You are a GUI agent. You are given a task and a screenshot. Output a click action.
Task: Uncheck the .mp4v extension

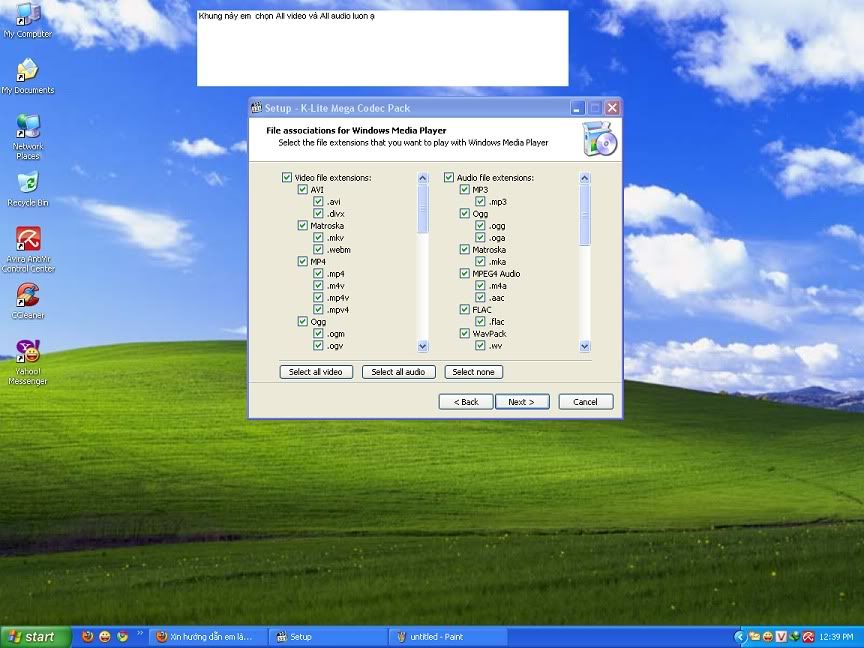coord(318,298)
